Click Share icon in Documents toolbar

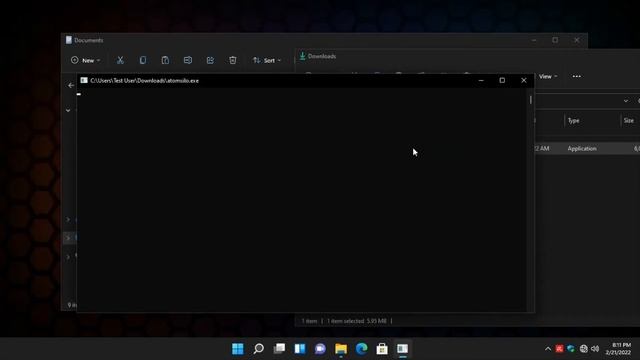pos(210,60)
